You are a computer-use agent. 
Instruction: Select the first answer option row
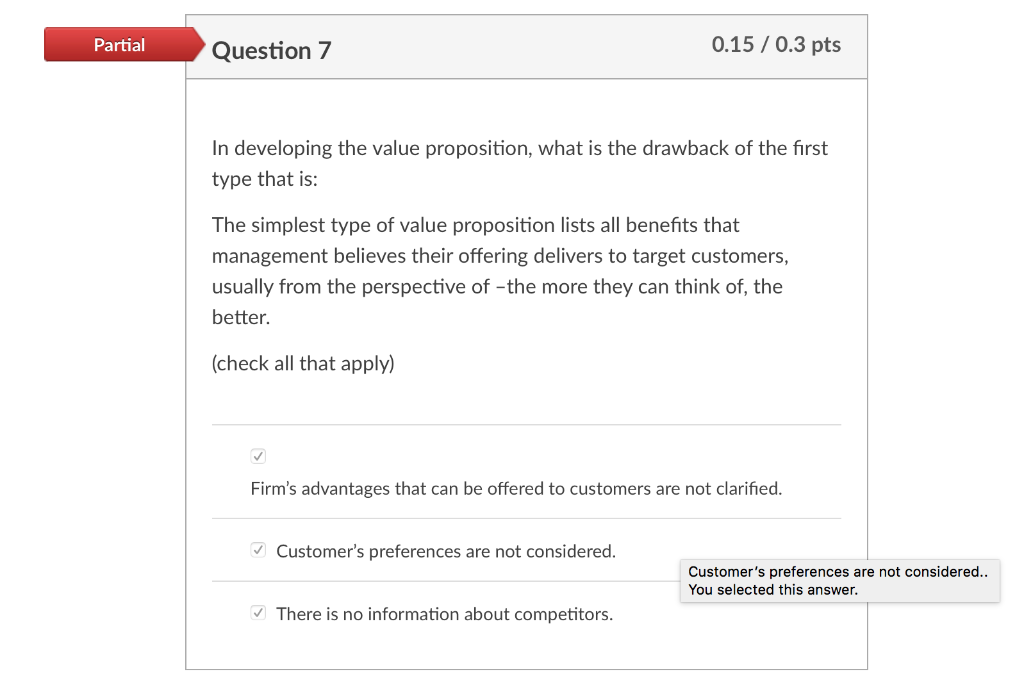tap(527, 472)
